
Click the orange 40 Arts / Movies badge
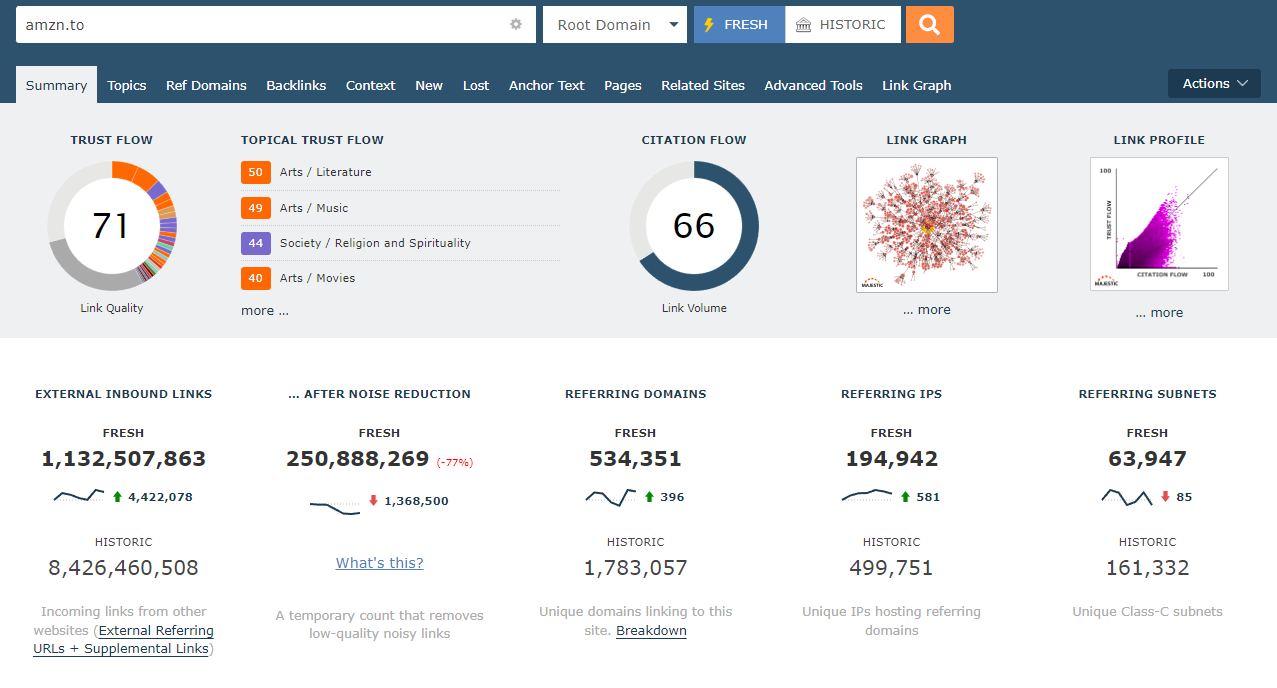[256, 278]
